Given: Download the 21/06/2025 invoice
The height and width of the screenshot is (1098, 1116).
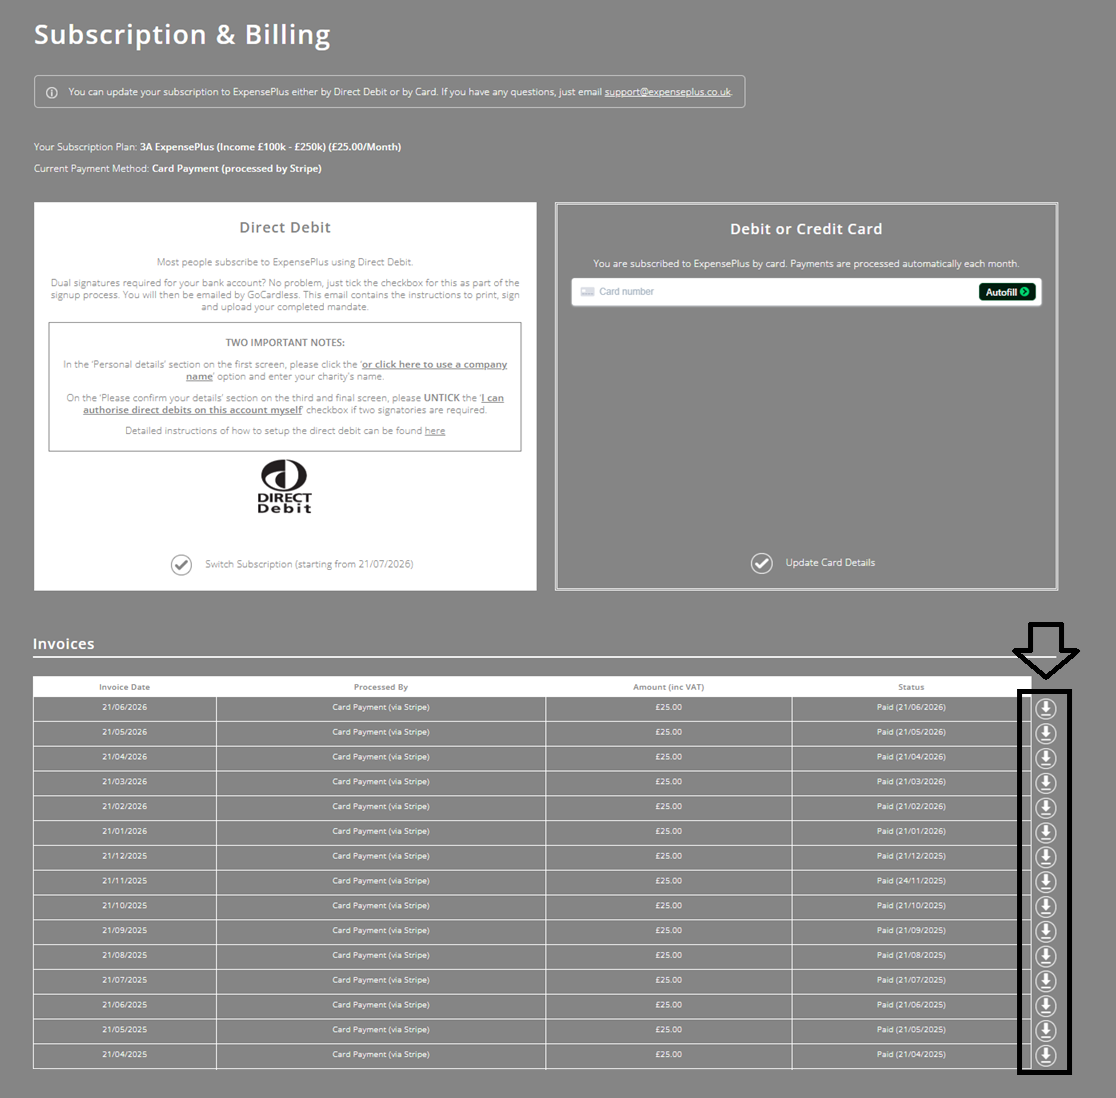Looking at the screenshot, I should click(1045, 1005).
